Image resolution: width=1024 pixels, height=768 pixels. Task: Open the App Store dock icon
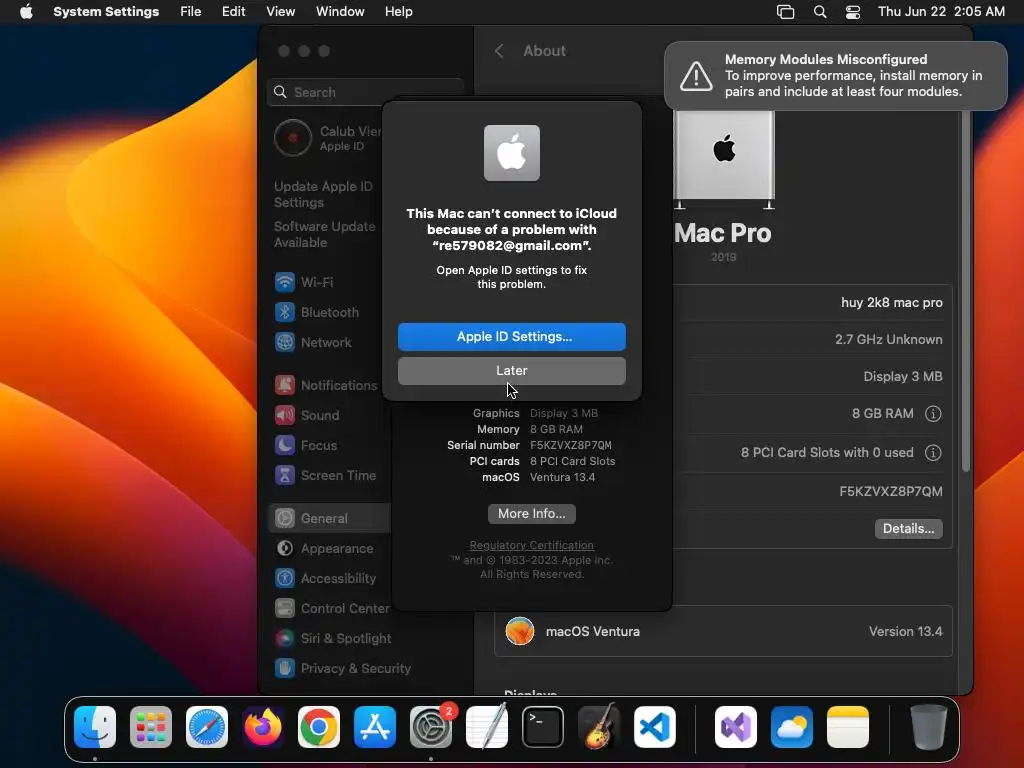click(375, 727)
